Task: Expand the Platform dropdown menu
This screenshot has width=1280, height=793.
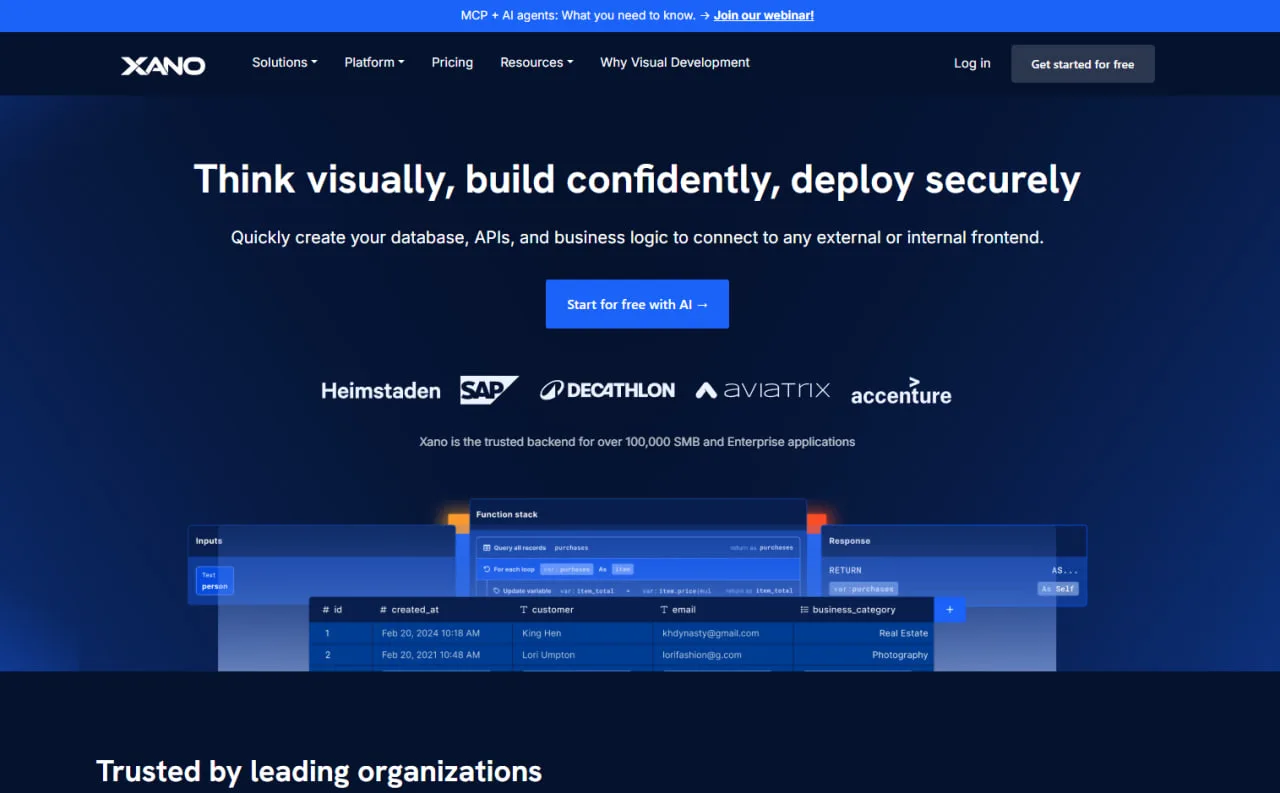Action: click(x=374, y=62)
